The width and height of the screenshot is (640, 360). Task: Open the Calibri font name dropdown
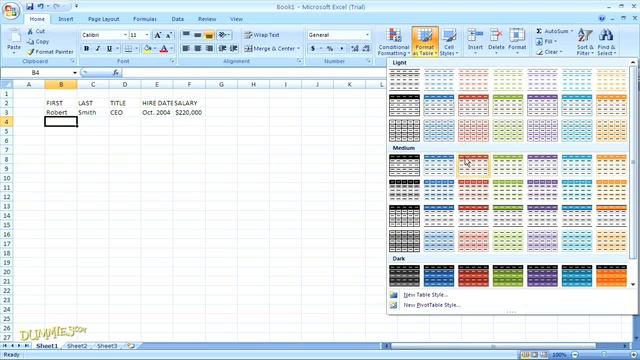point(125,35)
